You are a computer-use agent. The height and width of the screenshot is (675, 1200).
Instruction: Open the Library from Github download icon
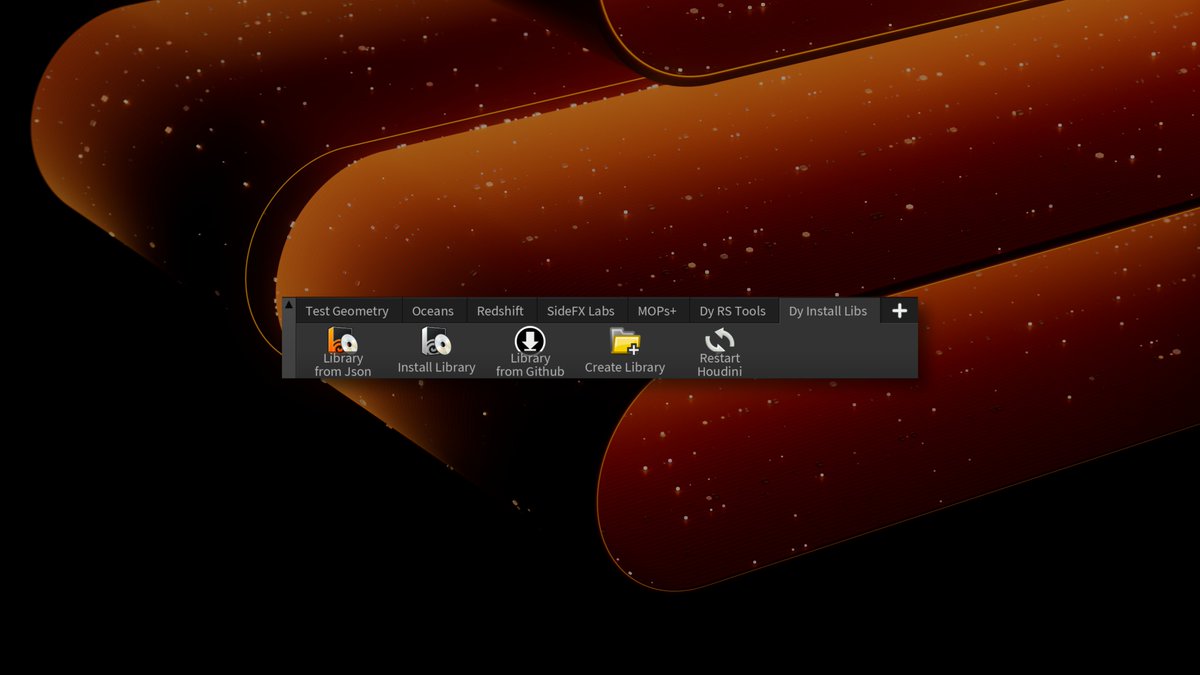pos(529,340)
